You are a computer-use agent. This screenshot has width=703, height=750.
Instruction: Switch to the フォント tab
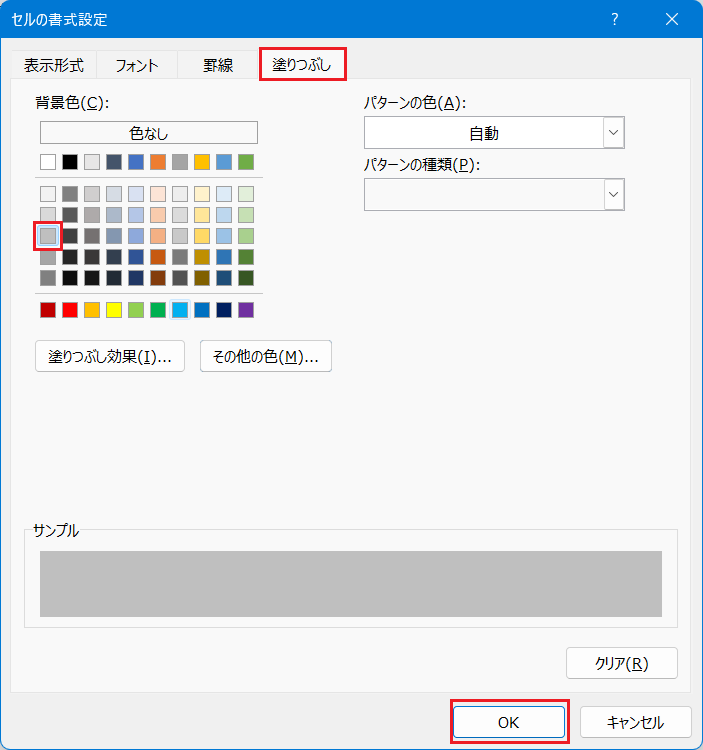[137, 65]
